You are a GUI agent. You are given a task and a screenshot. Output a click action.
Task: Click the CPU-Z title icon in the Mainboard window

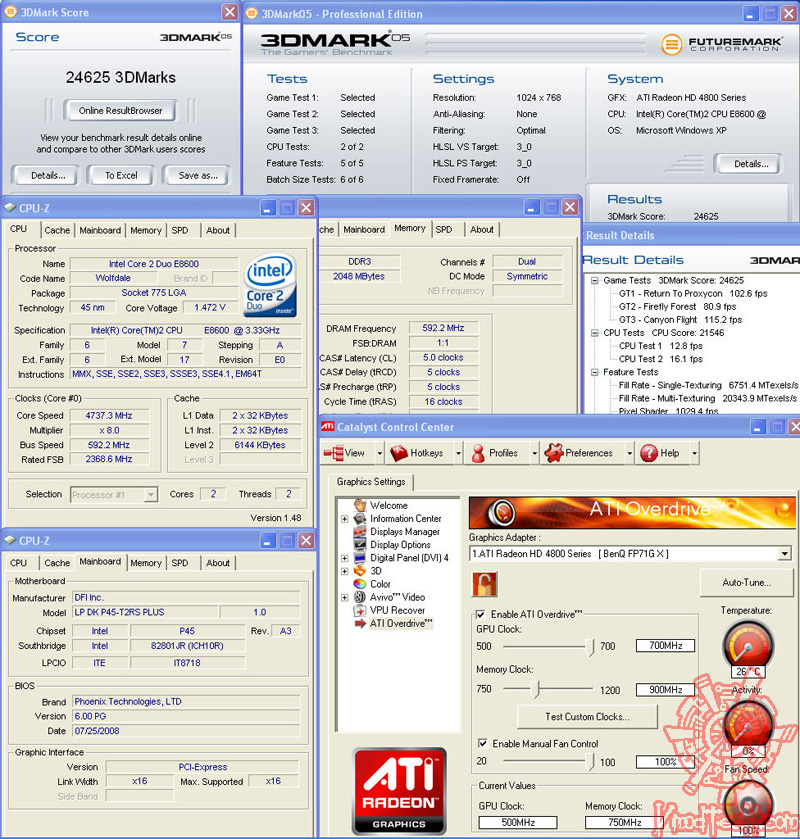[10, 540]
